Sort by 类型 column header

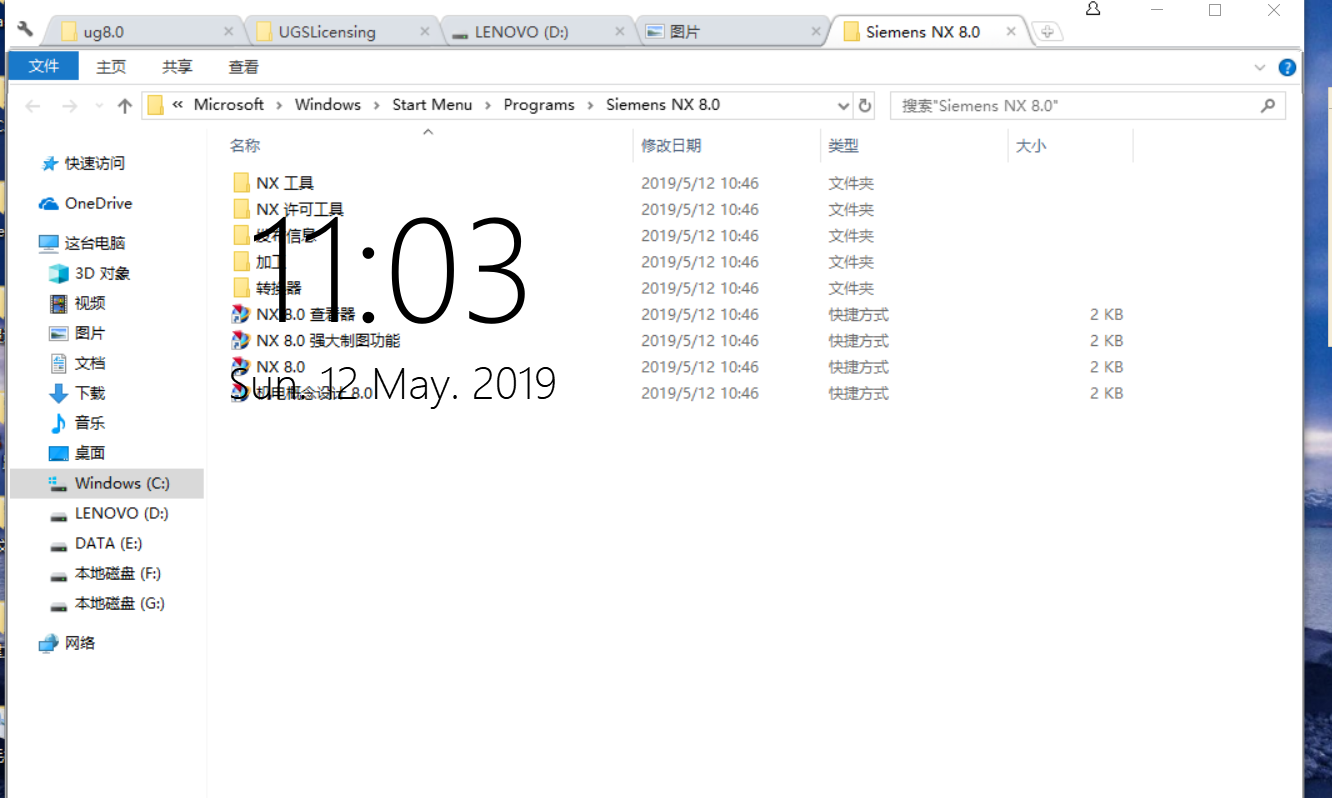(x=843, y=145)
